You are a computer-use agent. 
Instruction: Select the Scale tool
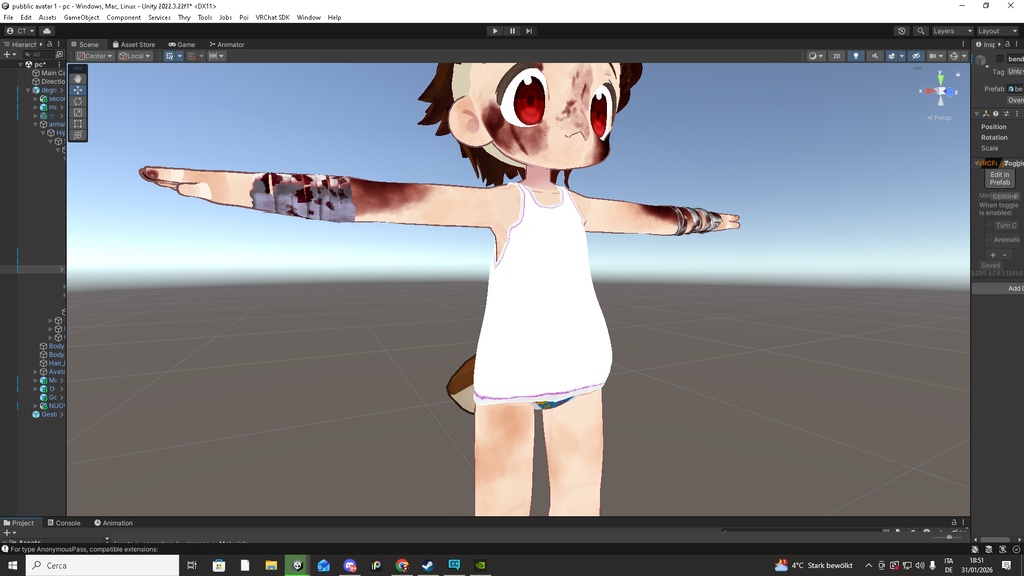tap(78, 112)
